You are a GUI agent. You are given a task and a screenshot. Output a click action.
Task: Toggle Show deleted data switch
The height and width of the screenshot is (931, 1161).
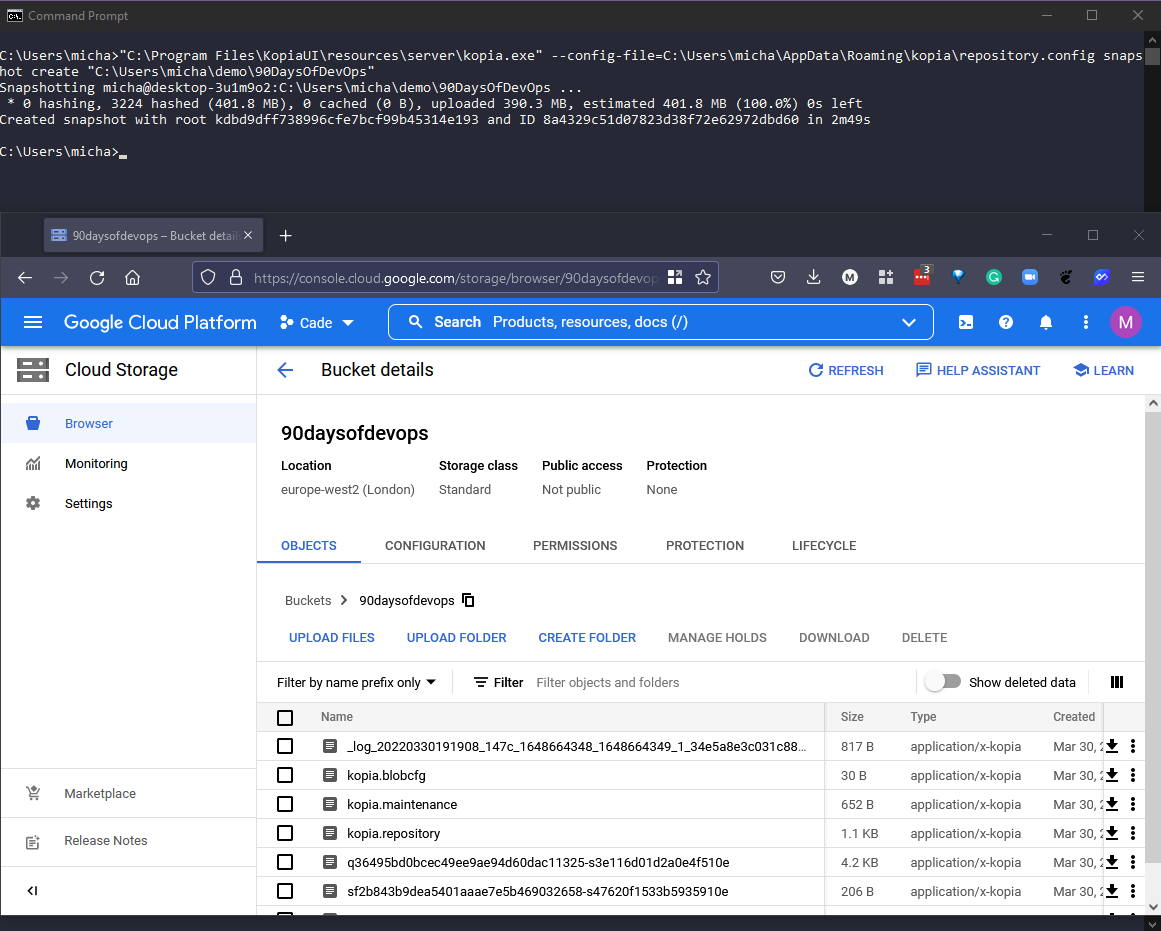(x=942, y=682)
